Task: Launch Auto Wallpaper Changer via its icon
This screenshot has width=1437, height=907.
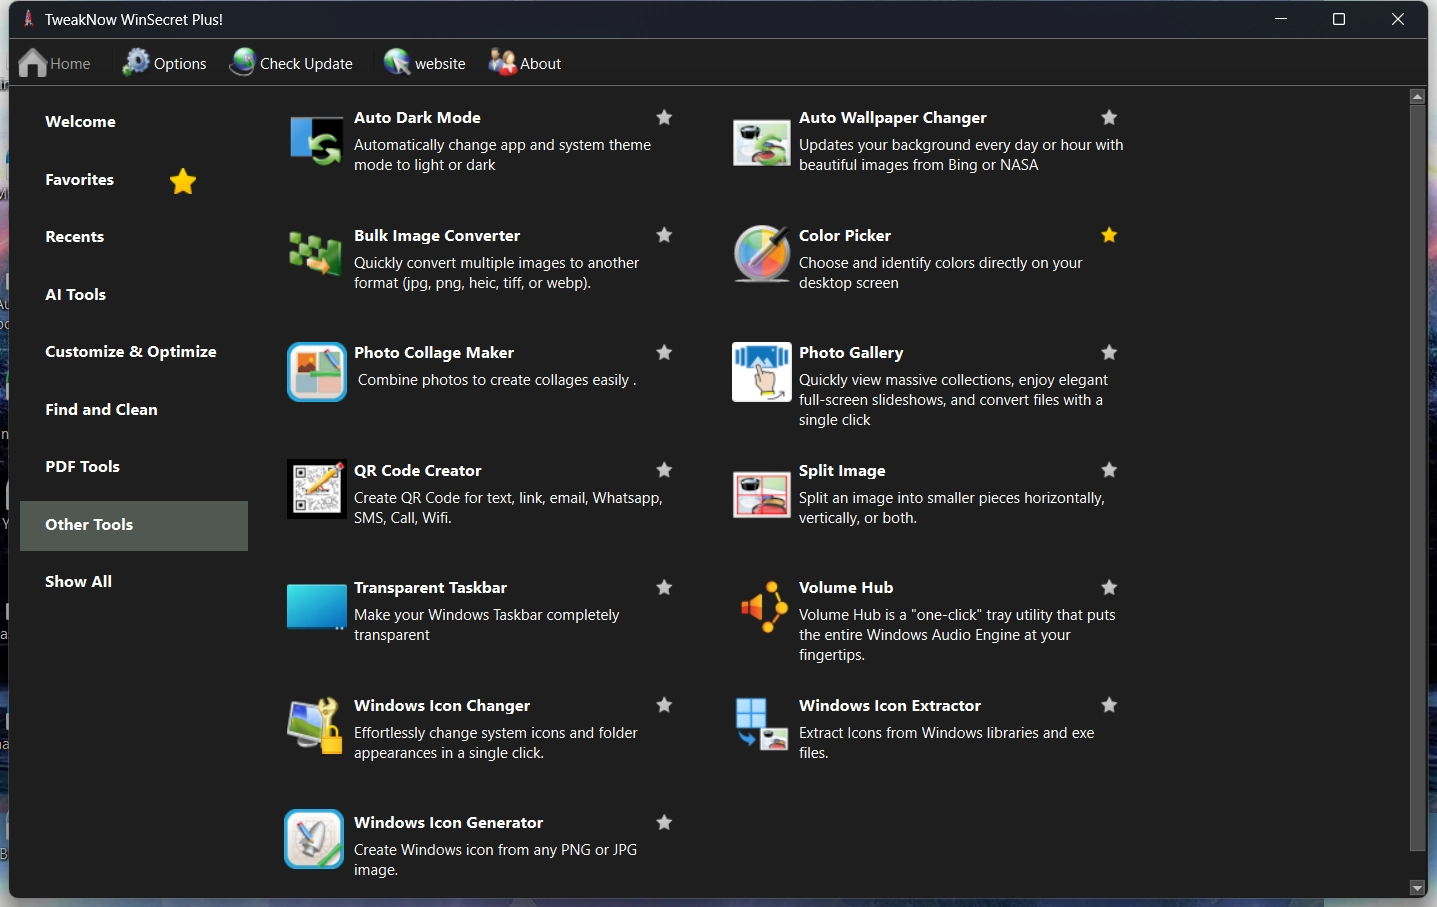Action: pos(762,142)
